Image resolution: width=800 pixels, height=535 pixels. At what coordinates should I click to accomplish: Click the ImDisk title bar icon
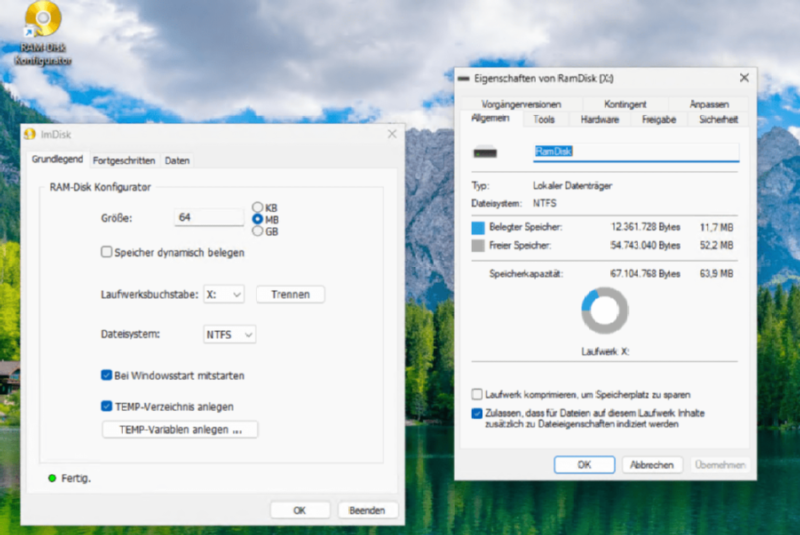tap(31, 134)
